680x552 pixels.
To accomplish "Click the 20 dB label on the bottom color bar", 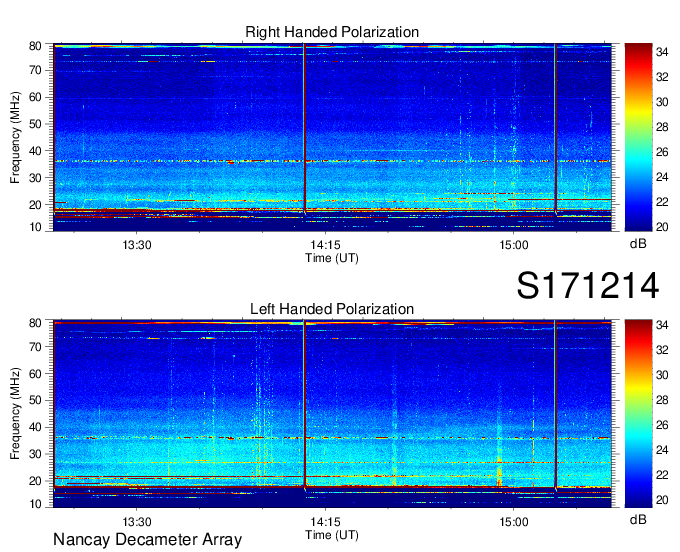I will pos(662,500).
